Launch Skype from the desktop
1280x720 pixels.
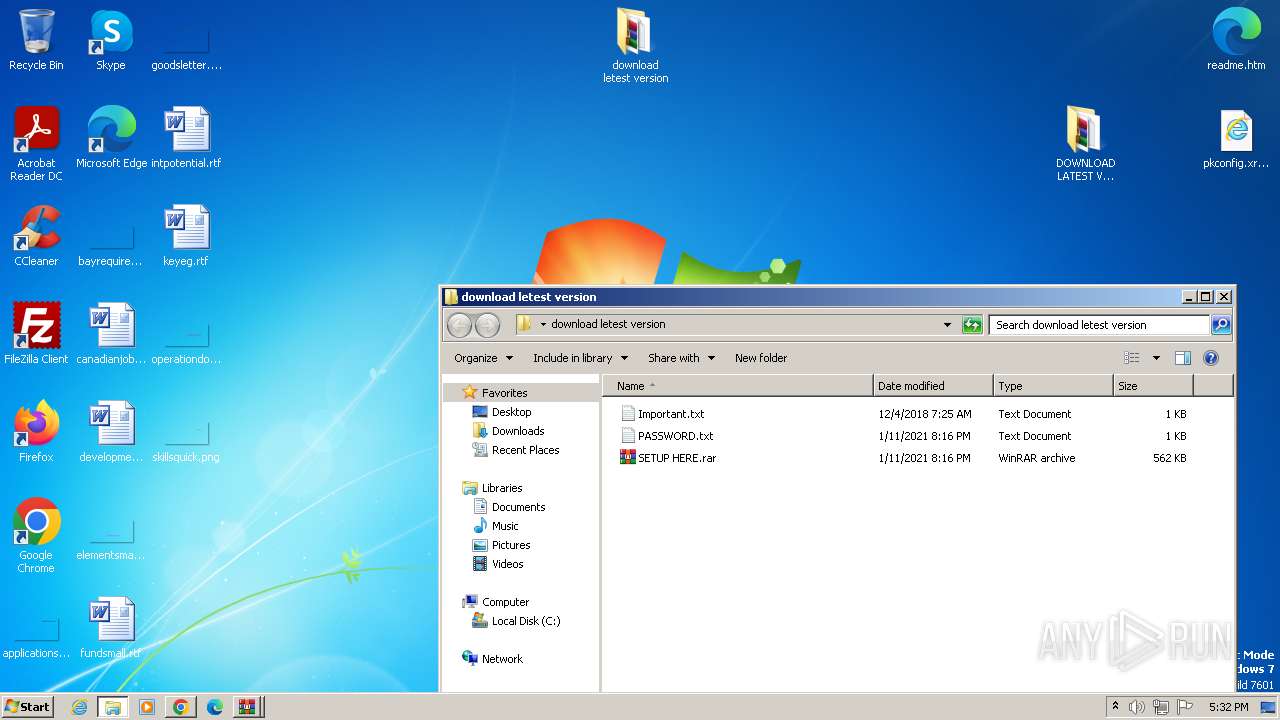(111, 40)
